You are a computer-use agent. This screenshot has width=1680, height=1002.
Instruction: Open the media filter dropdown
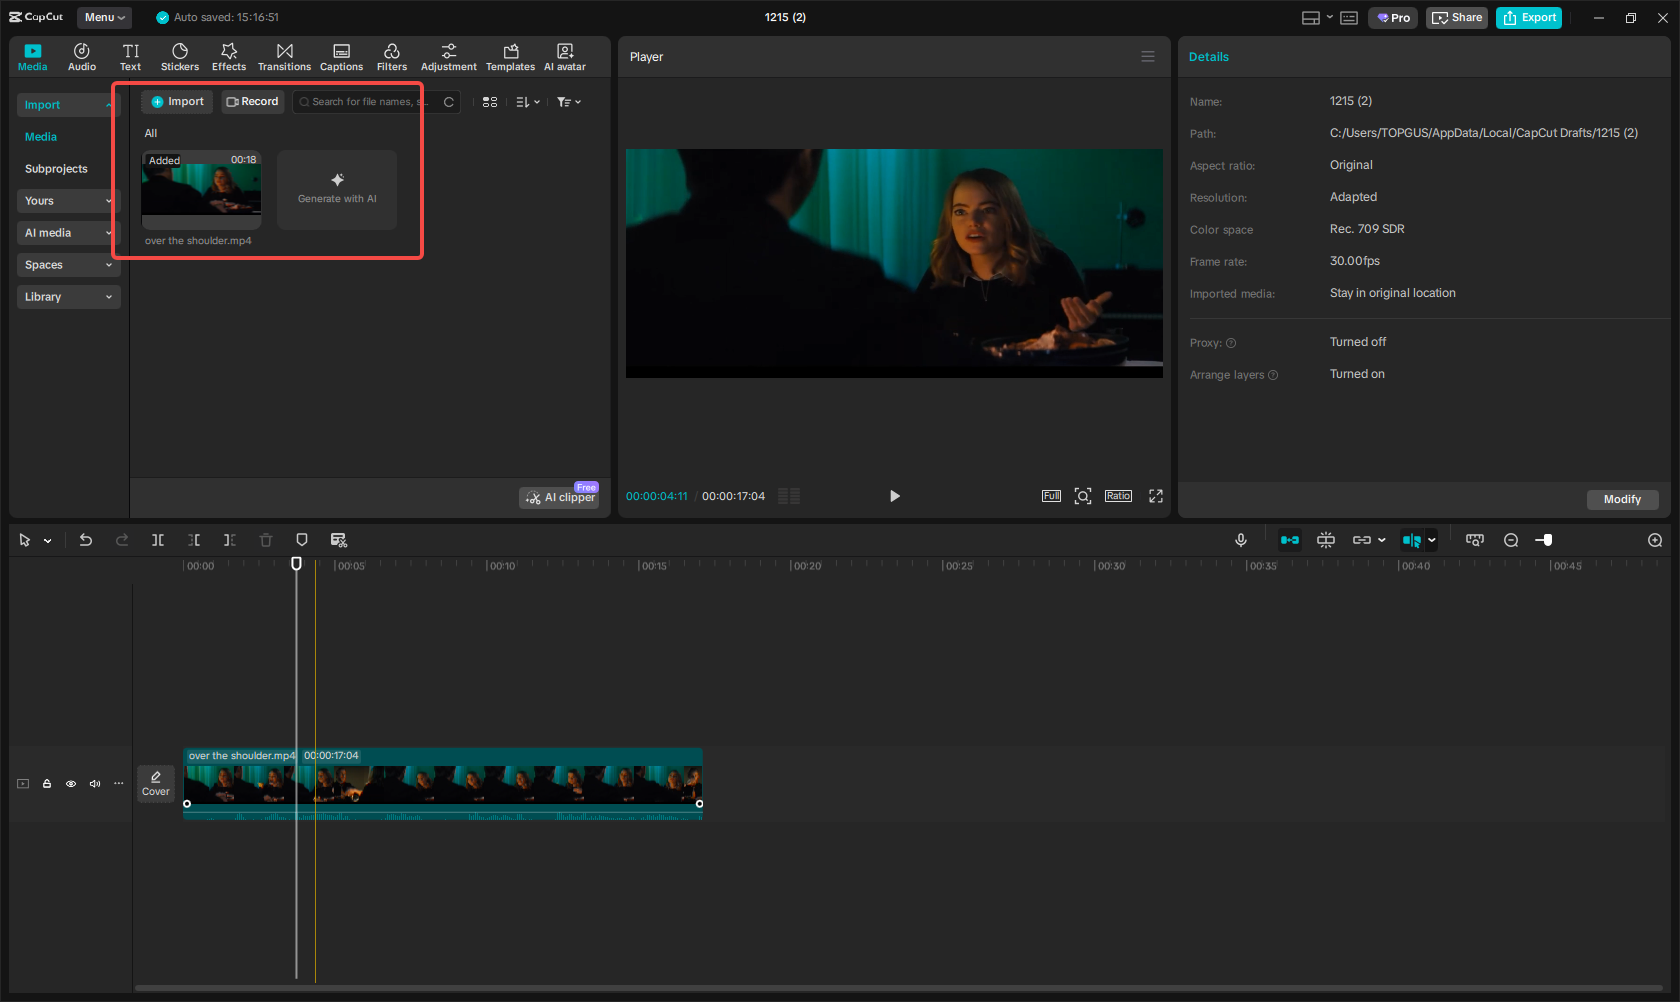pos(569,102)
